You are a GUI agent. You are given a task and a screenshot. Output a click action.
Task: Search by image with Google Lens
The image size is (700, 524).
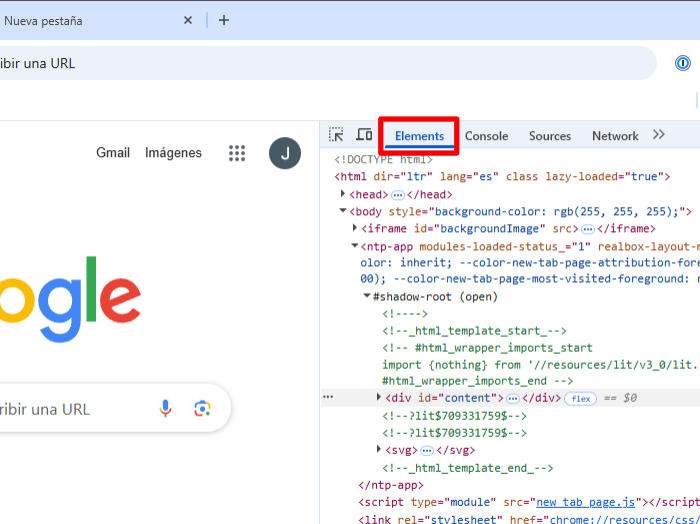point(203,408)
